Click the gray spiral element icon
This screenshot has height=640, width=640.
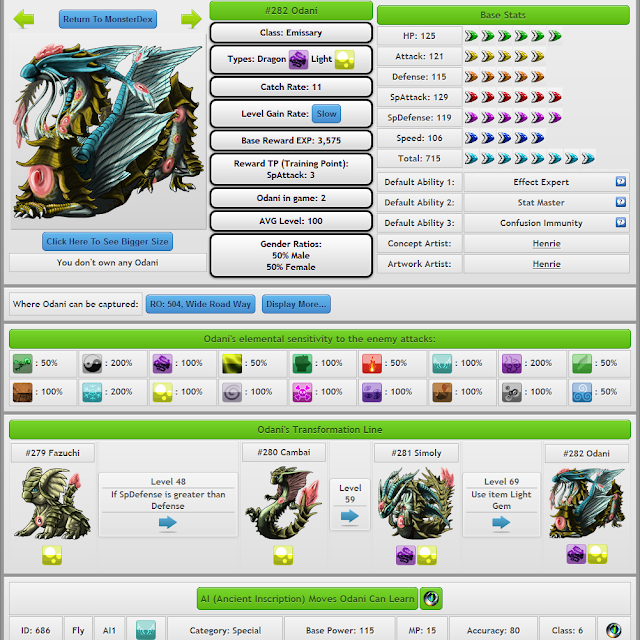(x=232, y=392)
